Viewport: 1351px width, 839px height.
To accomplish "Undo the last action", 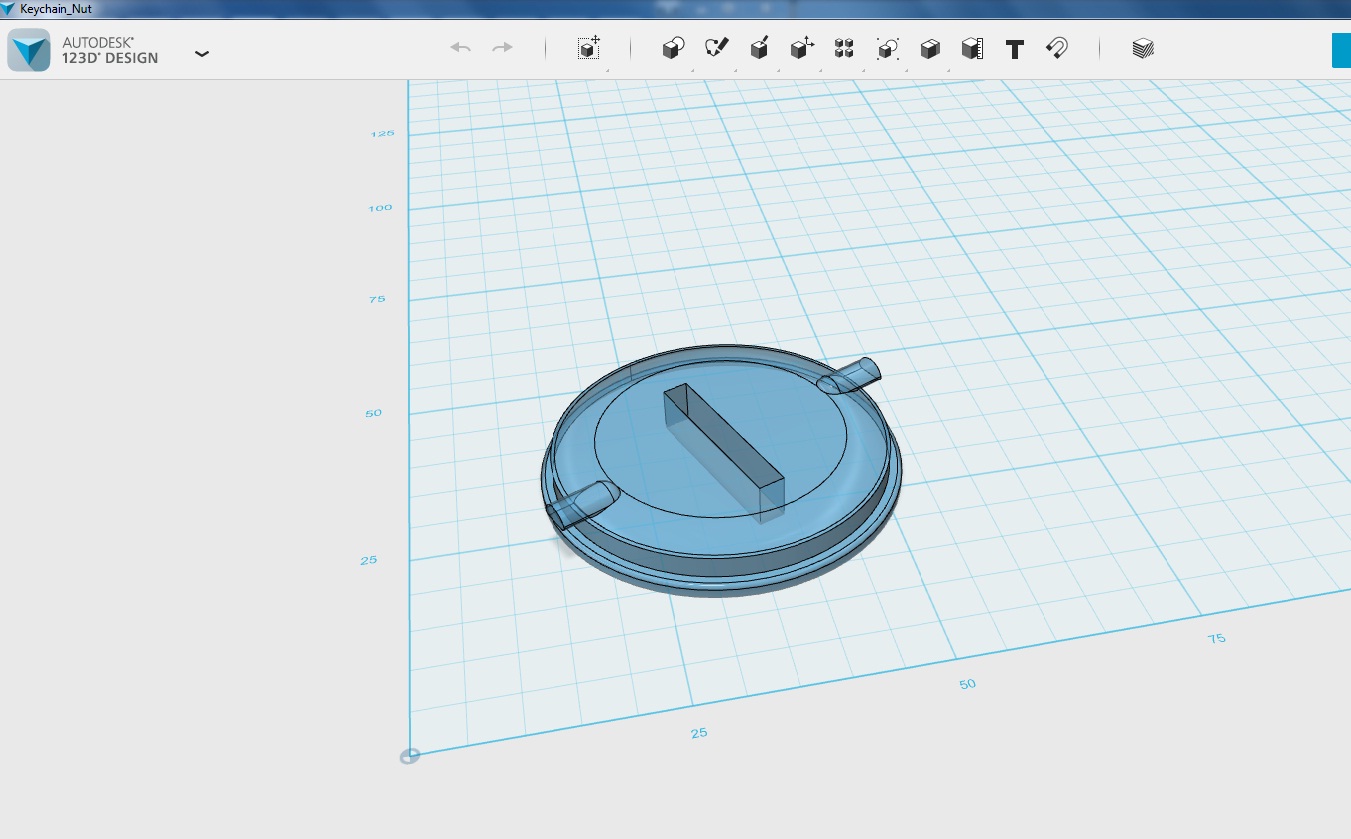I will click(x=460, y=47).
